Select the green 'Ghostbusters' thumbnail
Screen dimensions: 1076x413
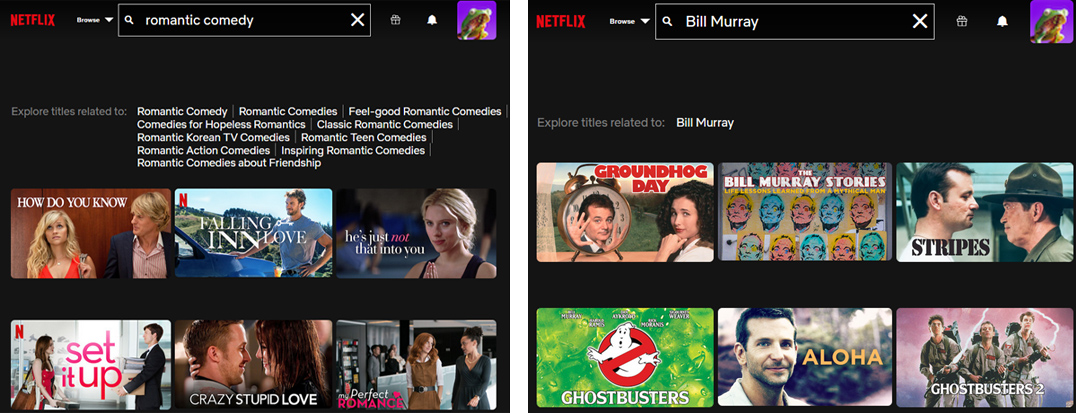point(625,357)
